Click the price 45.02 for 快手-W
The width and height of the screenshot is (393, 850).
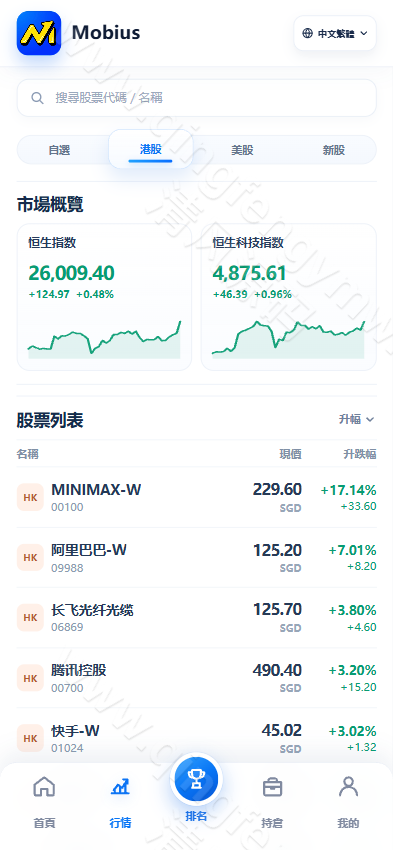pos(281,730)
